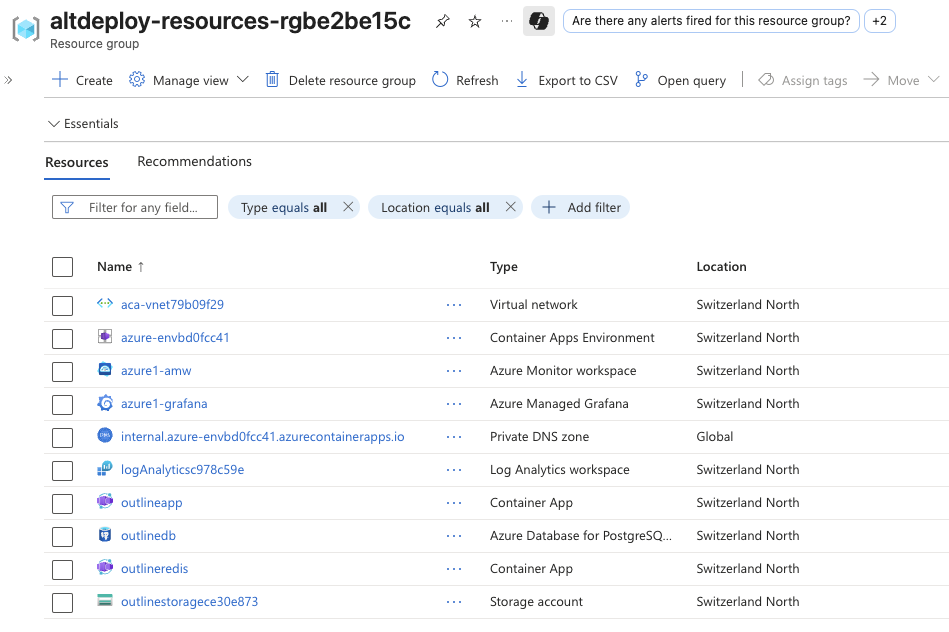Viewport: 949px width, 632px height.
Task: Remove the Location equals all filter
Action: pos(511,207)
